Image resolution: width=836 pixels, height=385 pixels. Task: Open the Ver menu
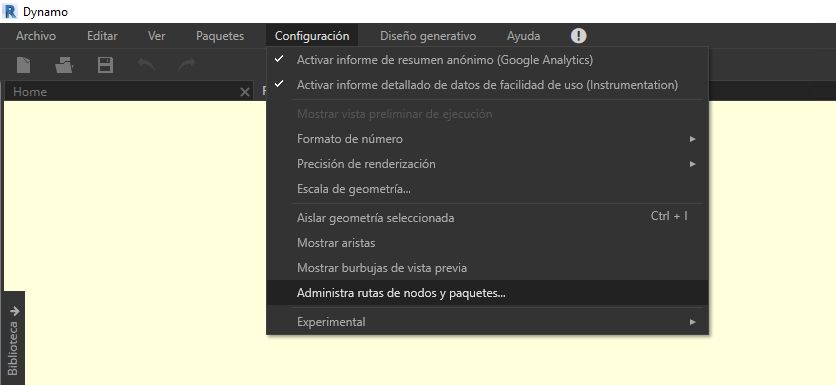coord(157,36)
